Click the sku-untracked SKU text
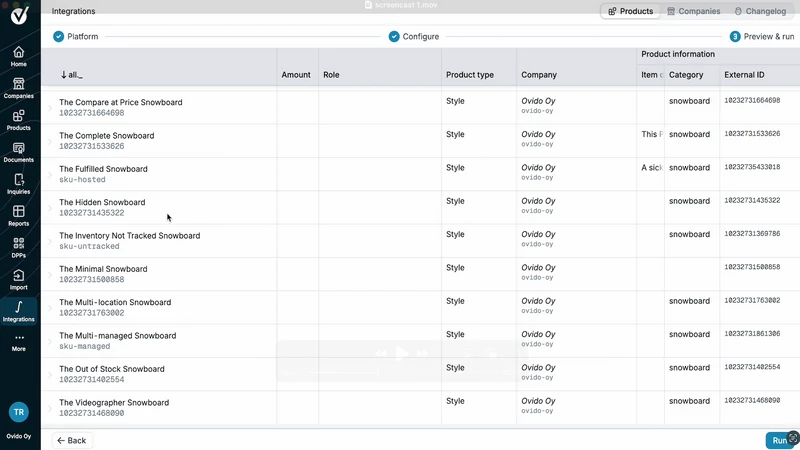 point(89,246)
